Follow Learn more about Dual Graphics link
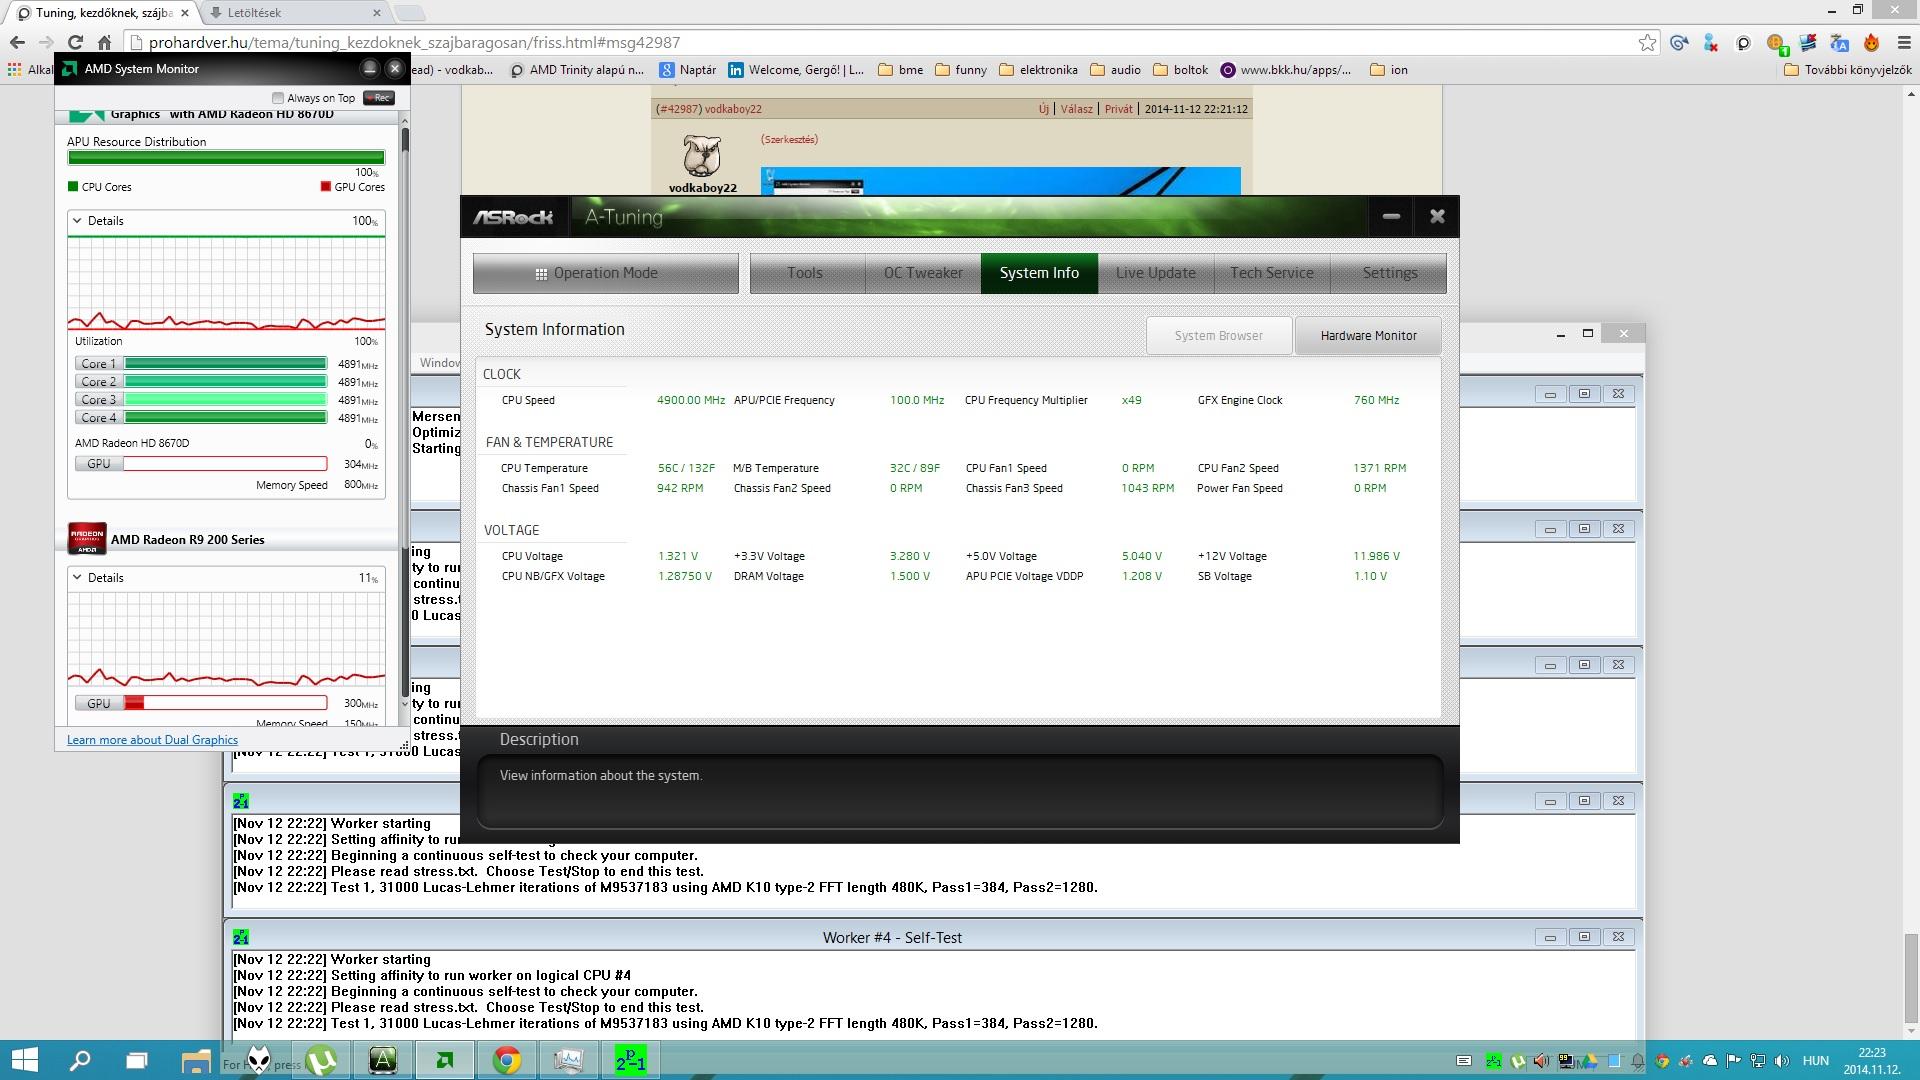Viewport: 1920px width, 1080px height. pos(152,740)
